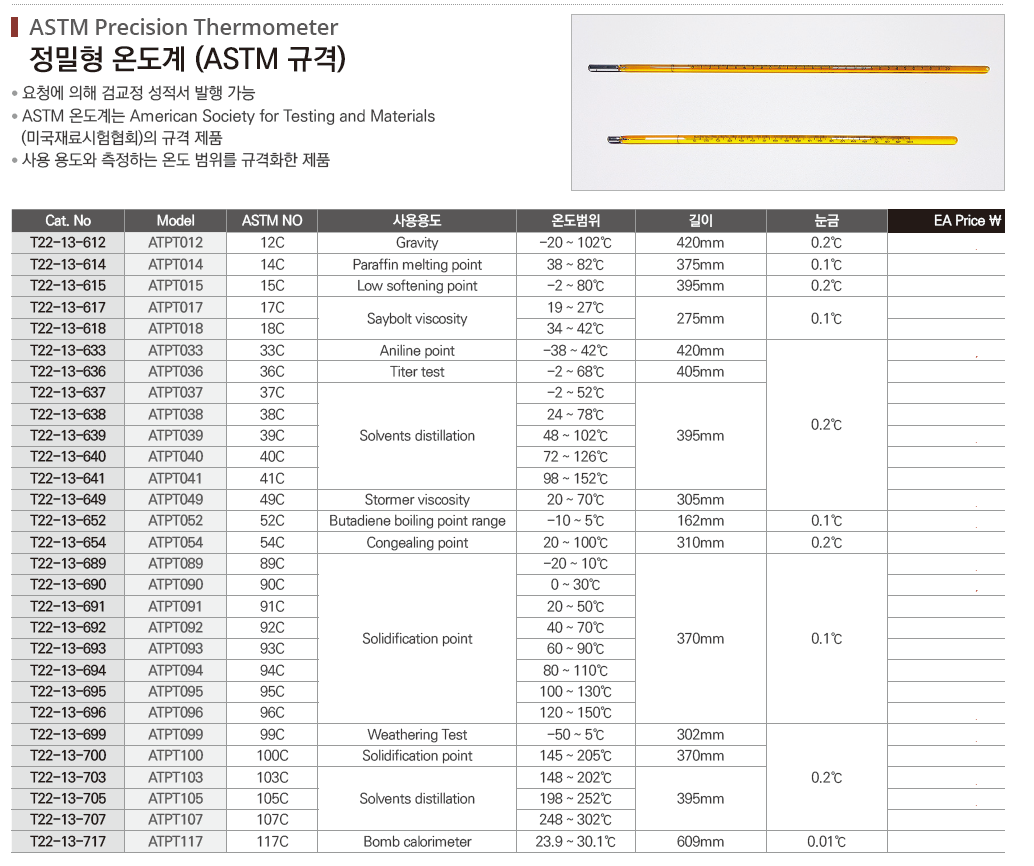This screenshot has height=866, width=1034.
Task: Click length value '609mm'
Action: [x=700, y=841]
